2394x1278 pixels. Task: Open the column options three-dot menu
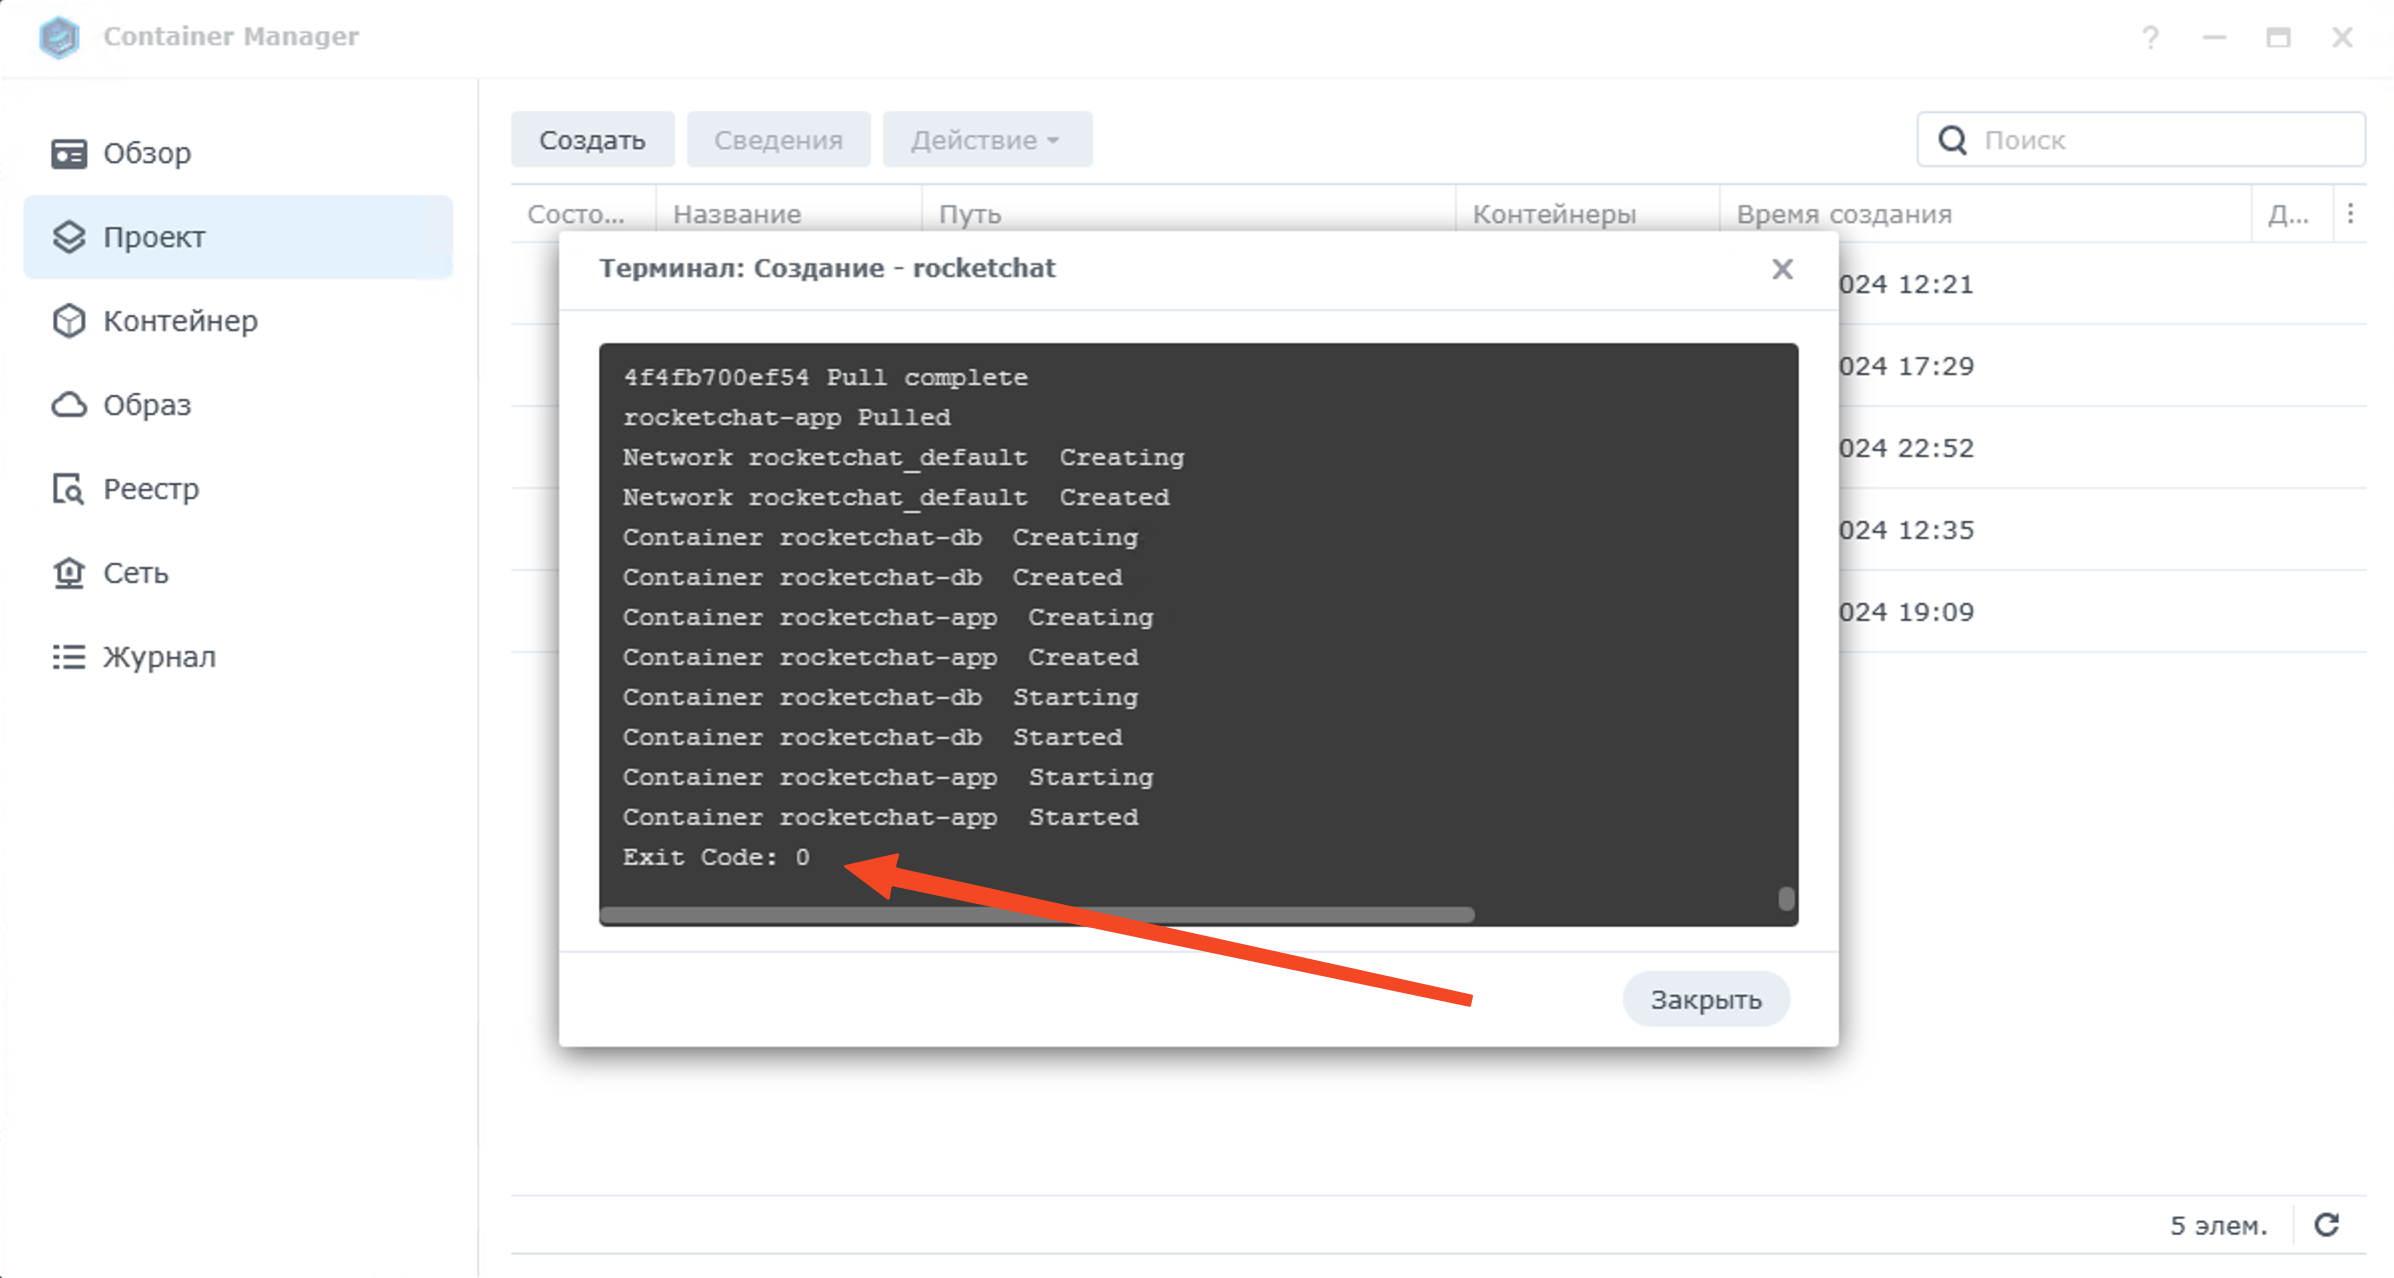tap(2350, 213)
